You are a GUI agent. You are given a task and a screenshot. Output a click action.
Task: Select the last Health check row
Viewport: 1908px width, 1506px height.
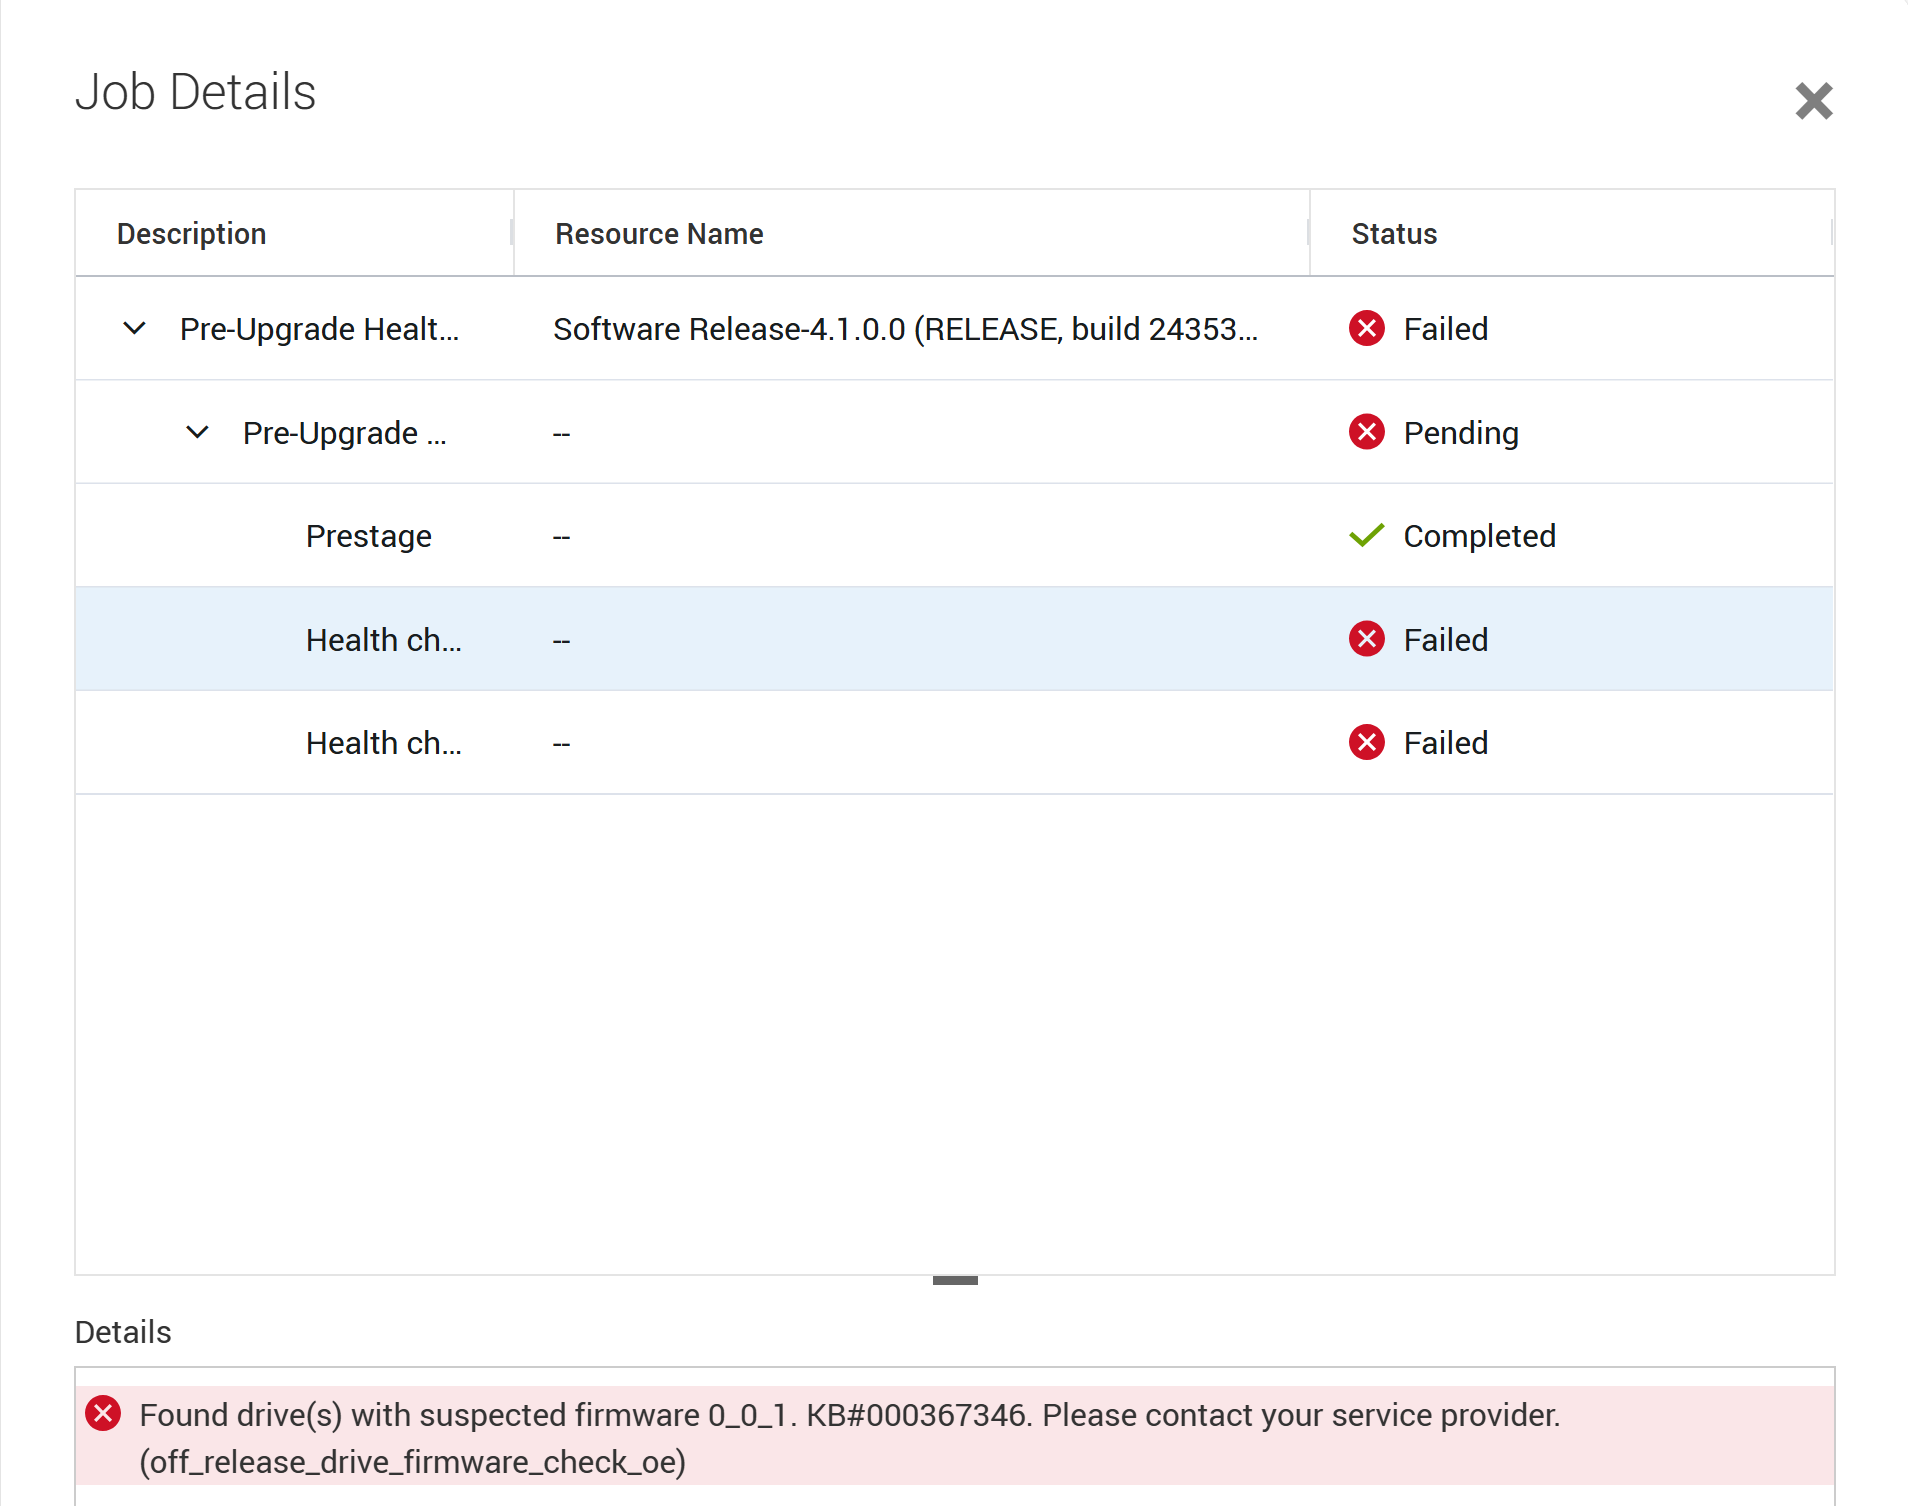pyautogui.click(x=383, y=743)
